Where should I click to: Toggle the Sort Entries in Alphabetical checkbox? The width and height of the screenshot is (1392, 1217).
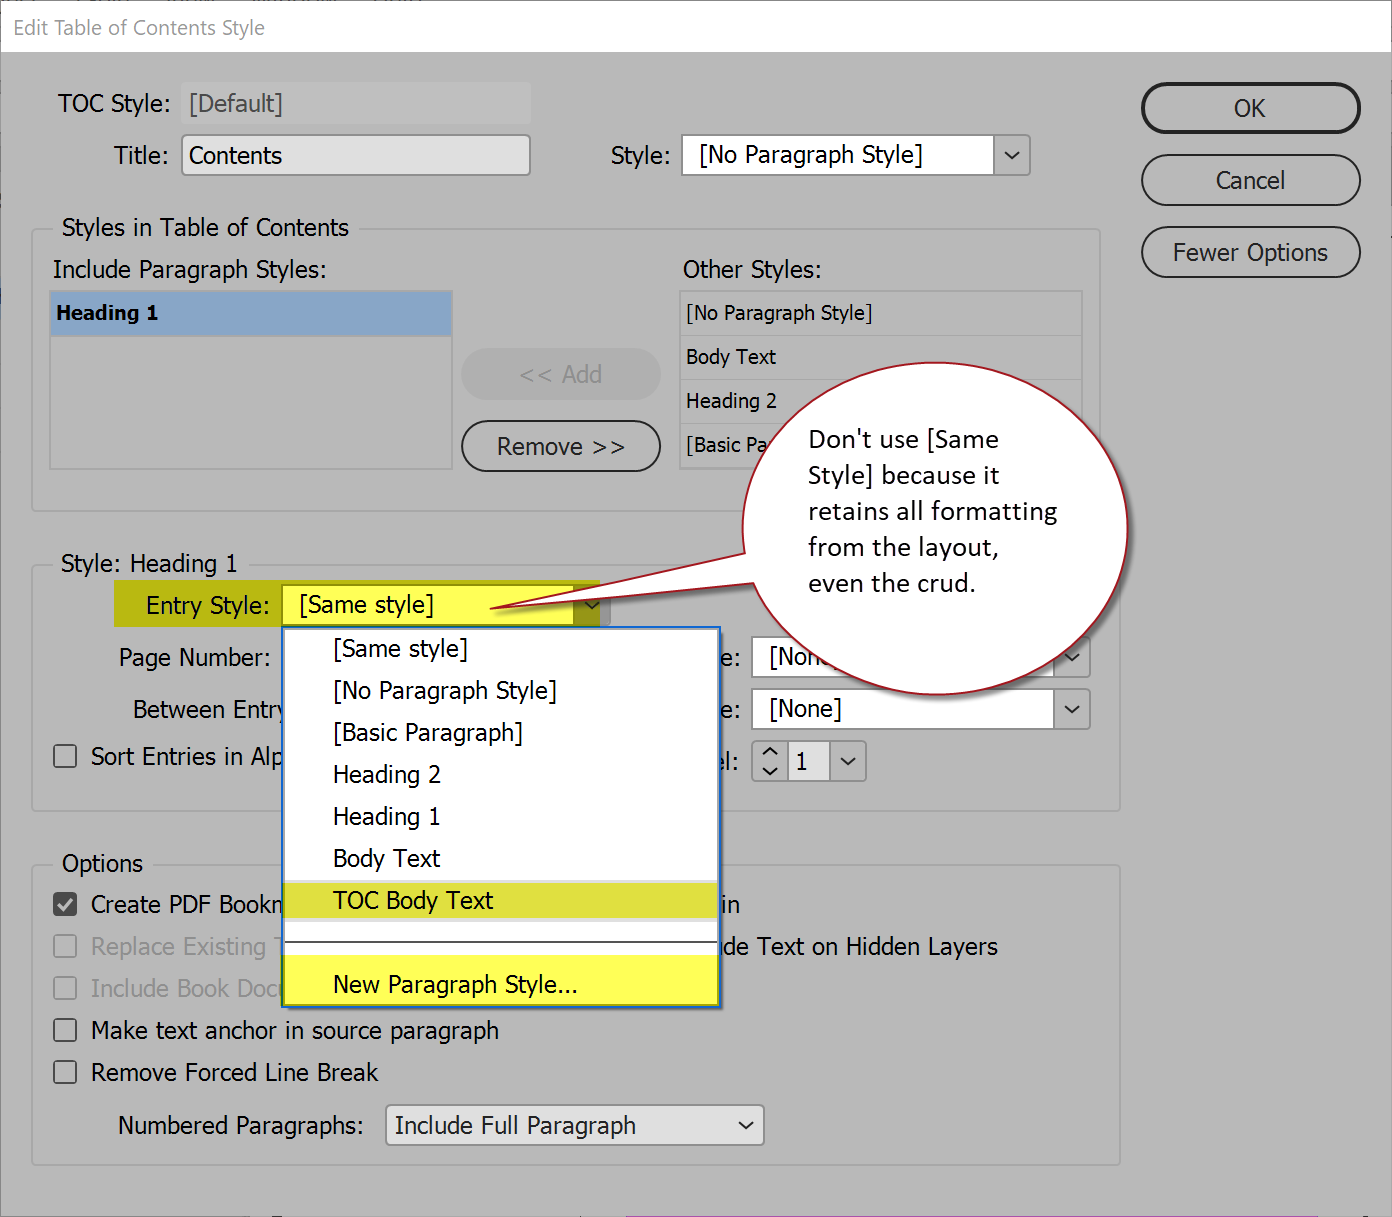point(65,756)
